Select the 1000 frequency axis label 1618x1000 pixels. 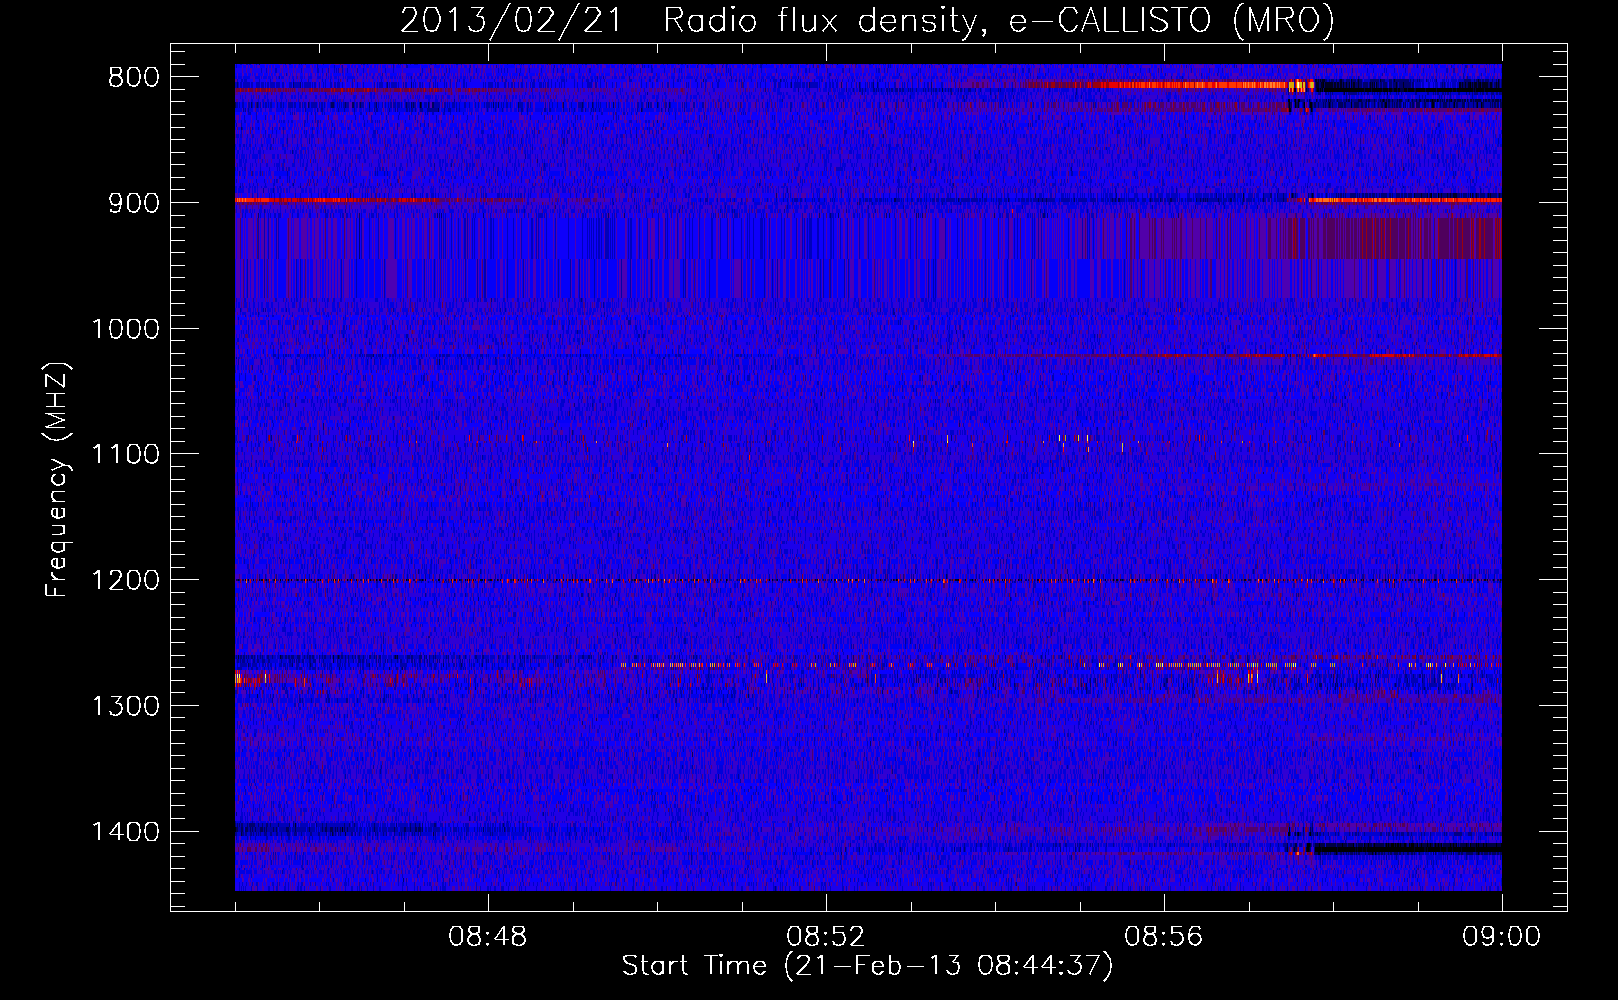click(x=125, y=329)
